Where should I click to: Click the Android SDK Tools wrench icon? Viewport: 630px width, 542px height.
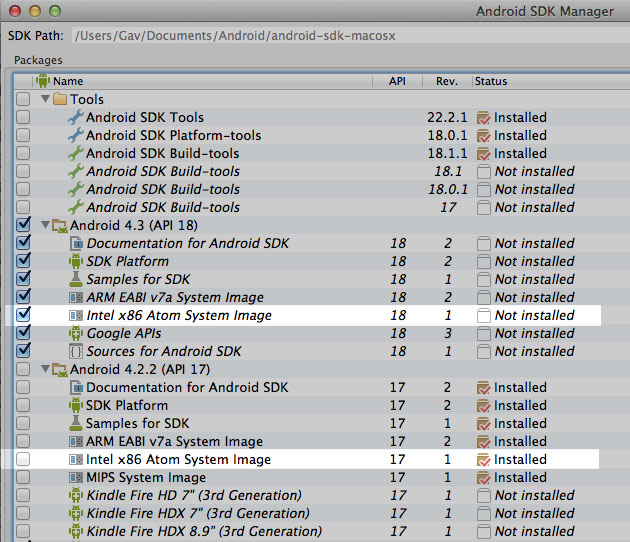click(x=76, y=118)
